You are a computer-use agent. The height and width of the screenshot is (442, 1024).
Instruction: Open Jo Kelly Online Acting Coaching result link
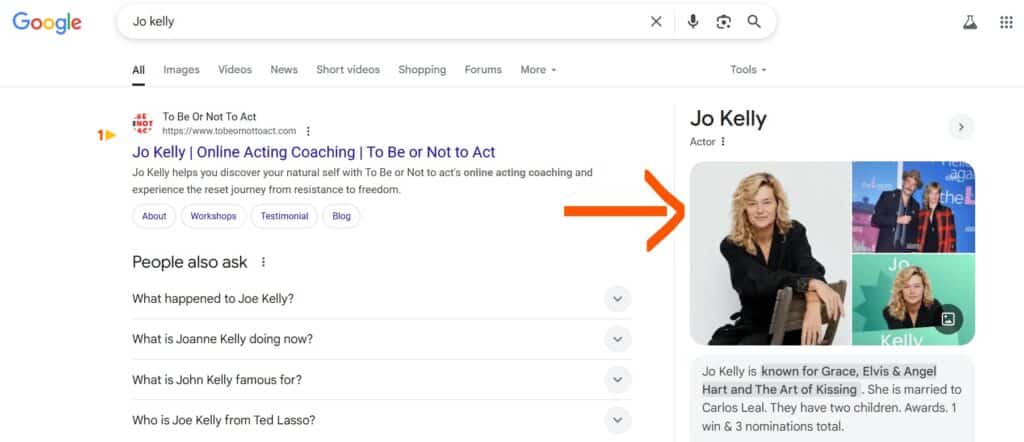[313, 152]
